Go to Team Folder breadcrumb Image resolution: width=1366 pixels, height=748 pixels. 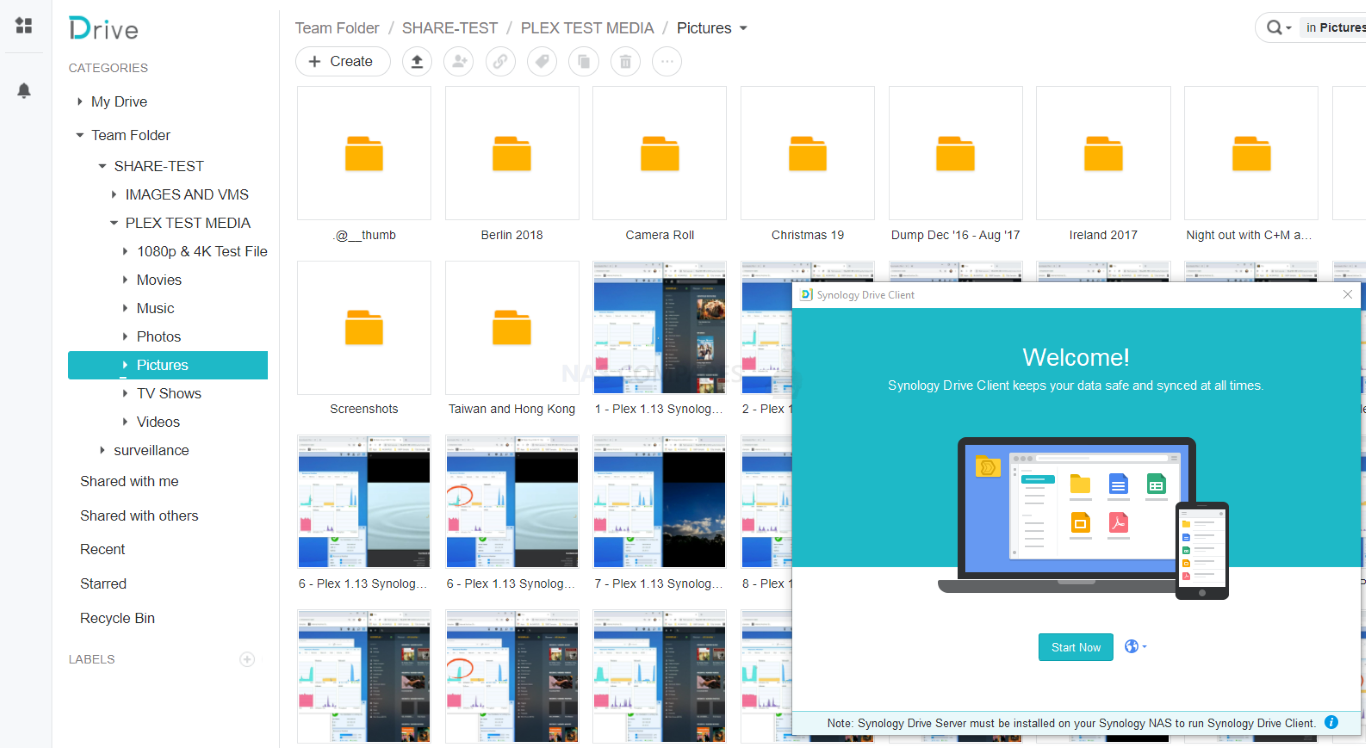coord(337,28)
